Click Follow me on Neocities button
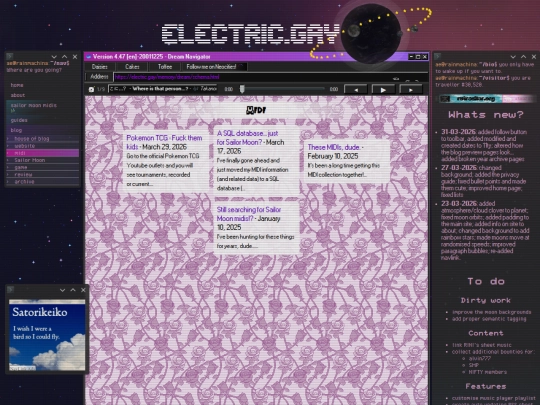The width and height of the screenshot is (540, 405). click(x=214, y=67)
